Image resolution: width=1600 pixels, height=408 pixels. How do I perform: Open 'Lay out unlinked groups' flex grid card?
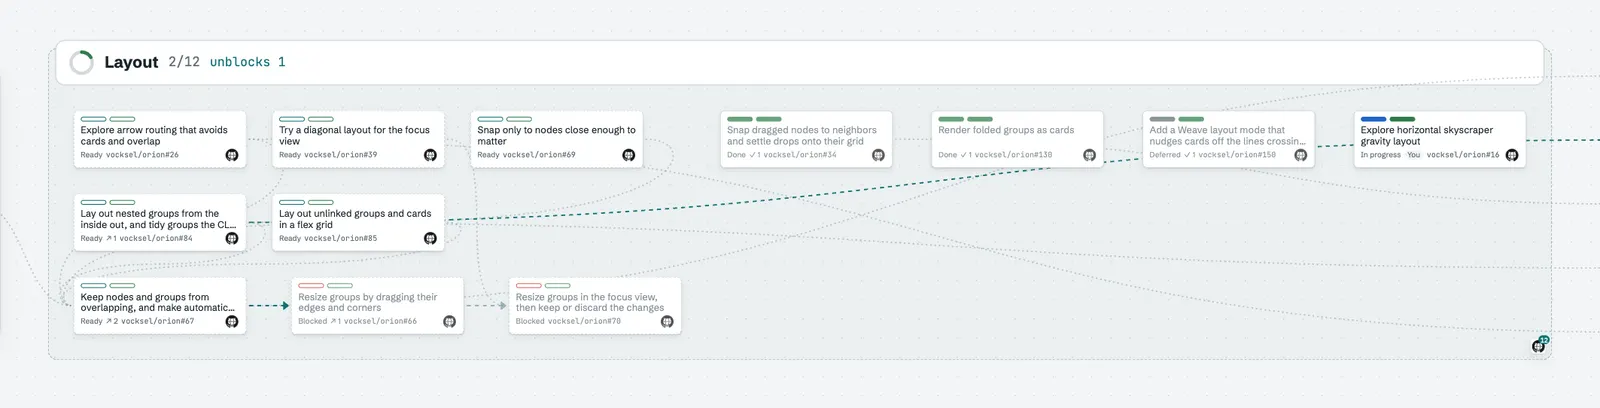(358, 222)
